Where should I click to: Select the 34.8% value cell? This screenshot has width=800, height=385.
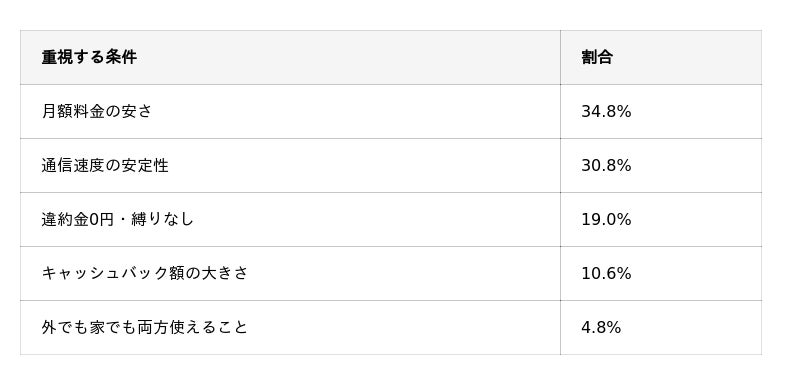[x=661, y=112]
